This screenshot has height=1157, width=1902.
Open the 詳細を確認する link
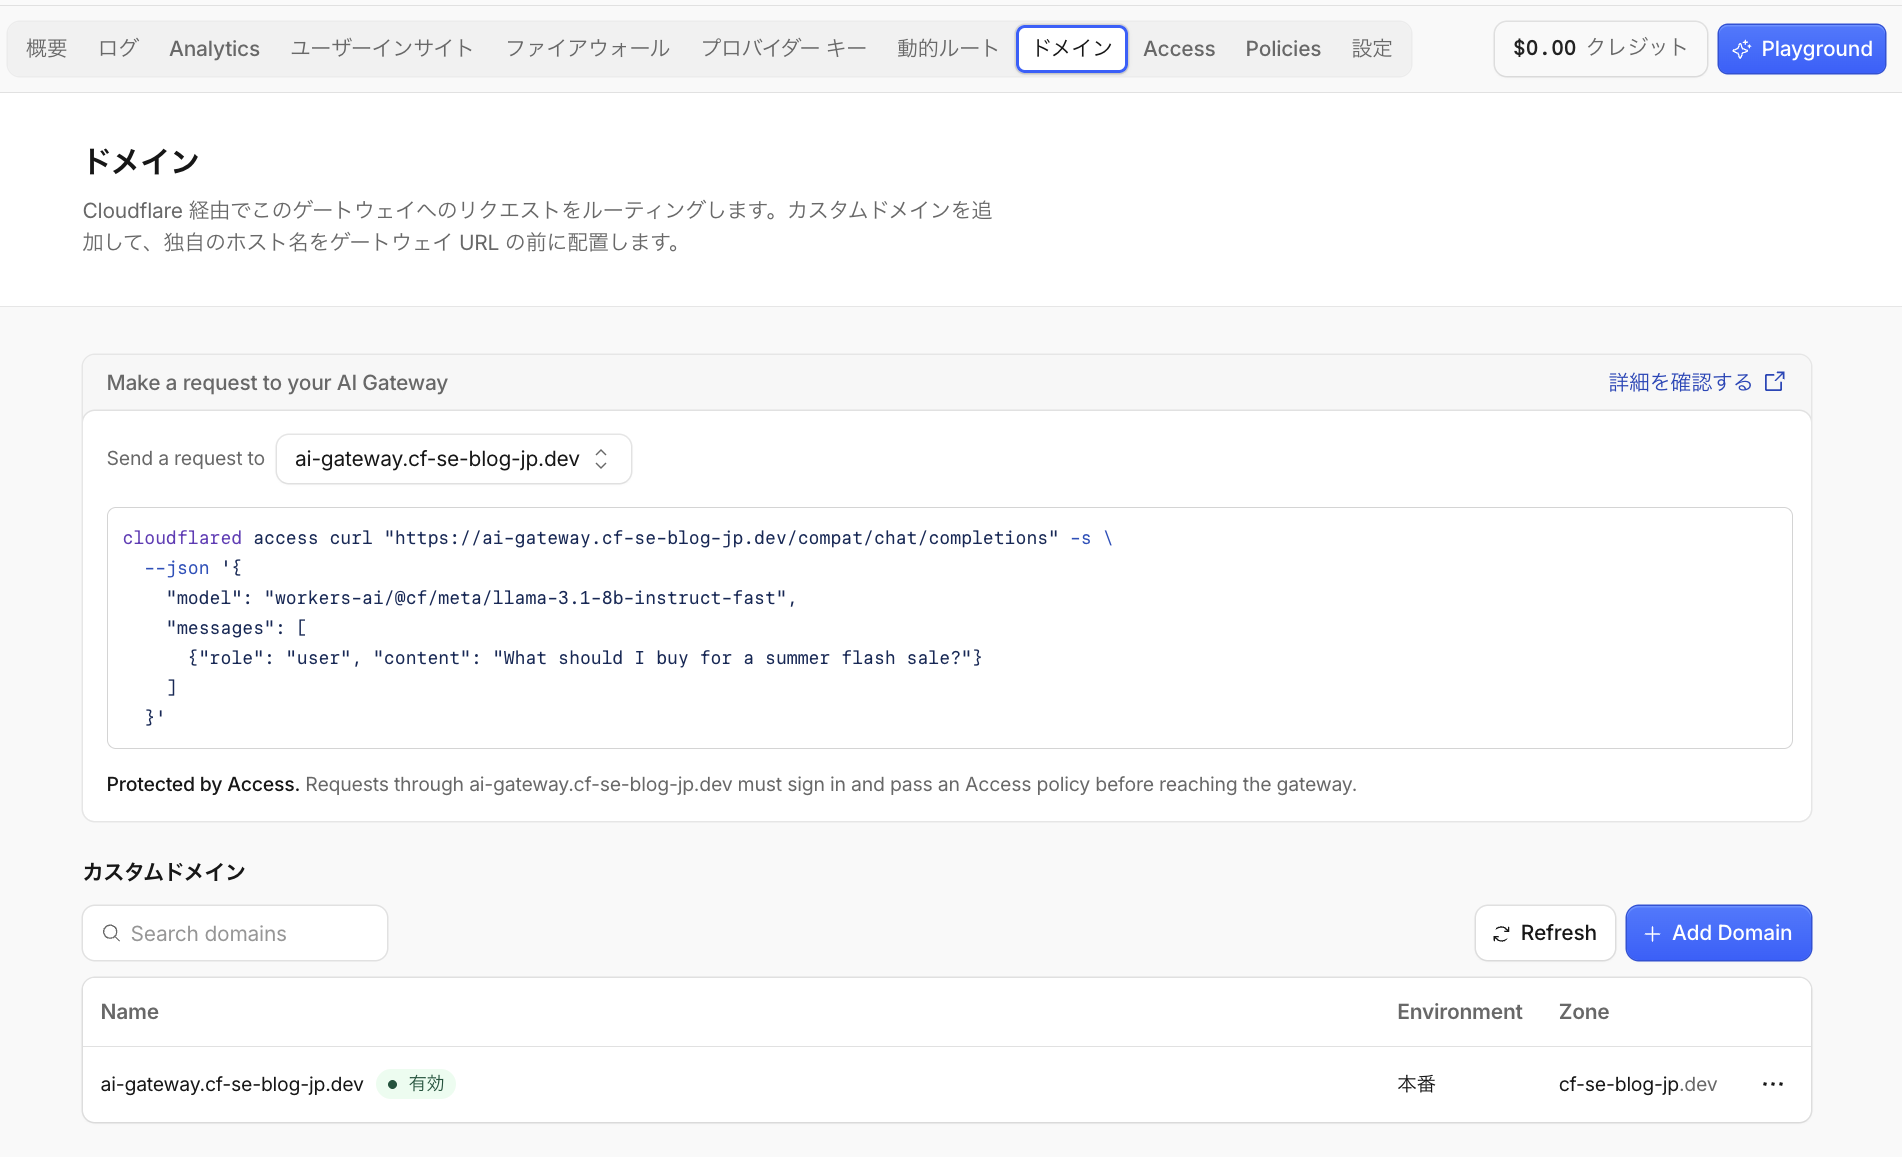[1697, 382]
